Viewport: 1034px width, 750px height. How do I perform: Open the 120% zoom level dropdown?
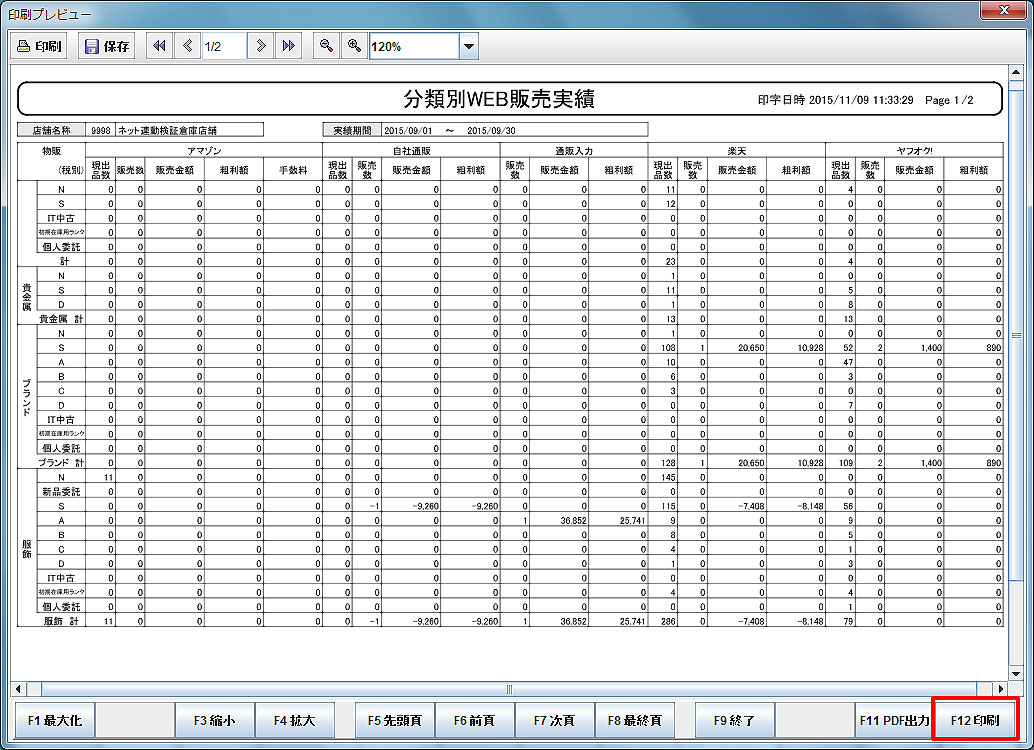(468, 46)
